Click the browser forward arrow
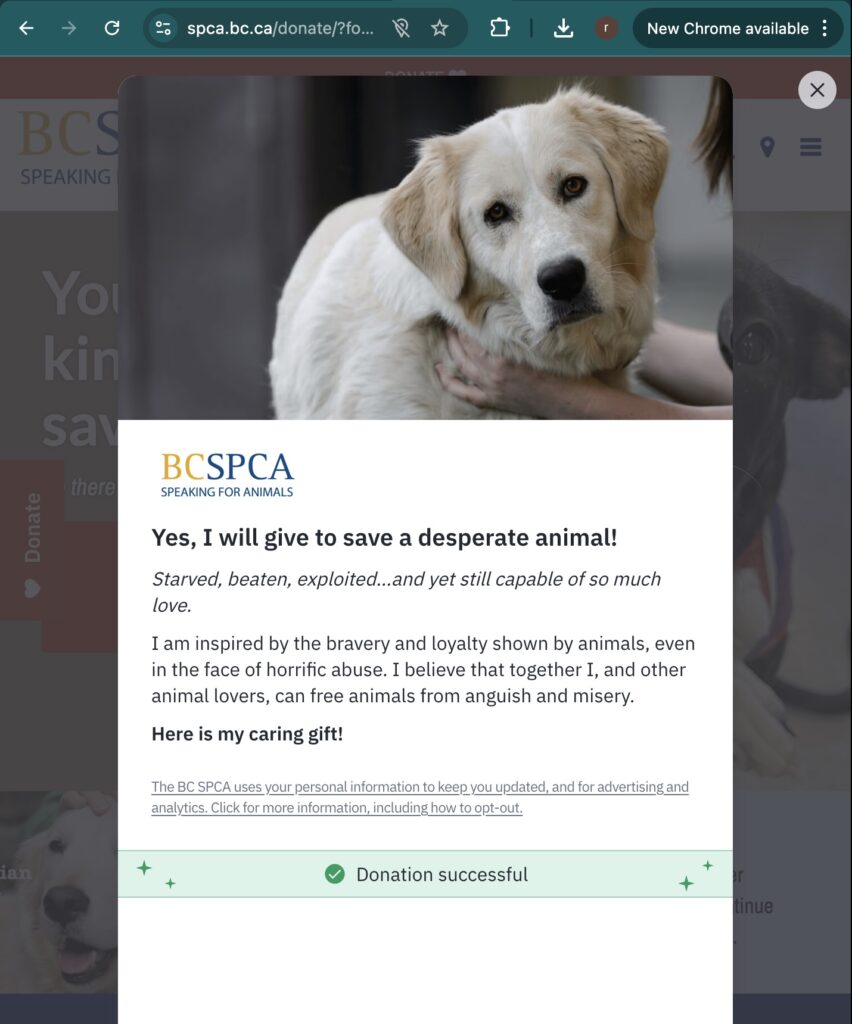Viewport: 852px width, 1024px height. 69,28
